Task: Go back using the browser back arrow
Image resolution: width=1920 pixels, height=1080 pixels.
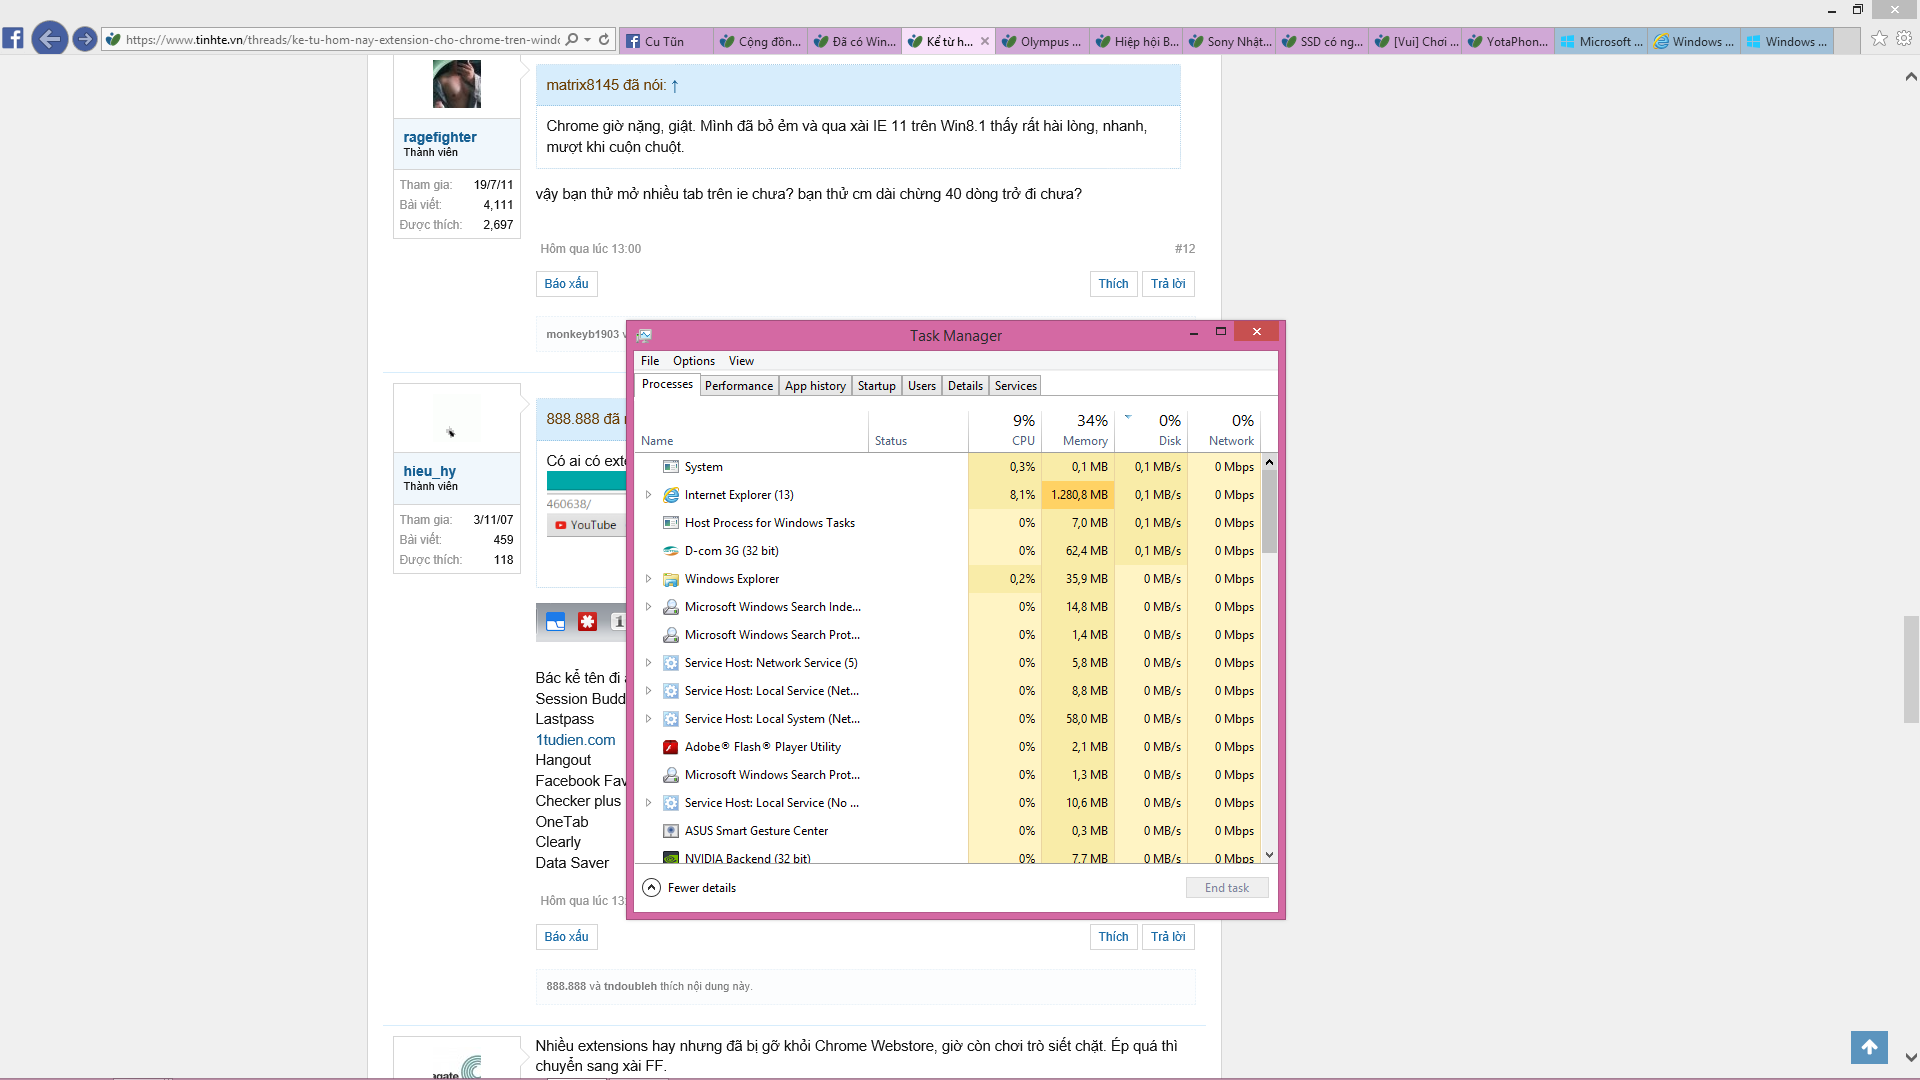Action: [49, 39]
